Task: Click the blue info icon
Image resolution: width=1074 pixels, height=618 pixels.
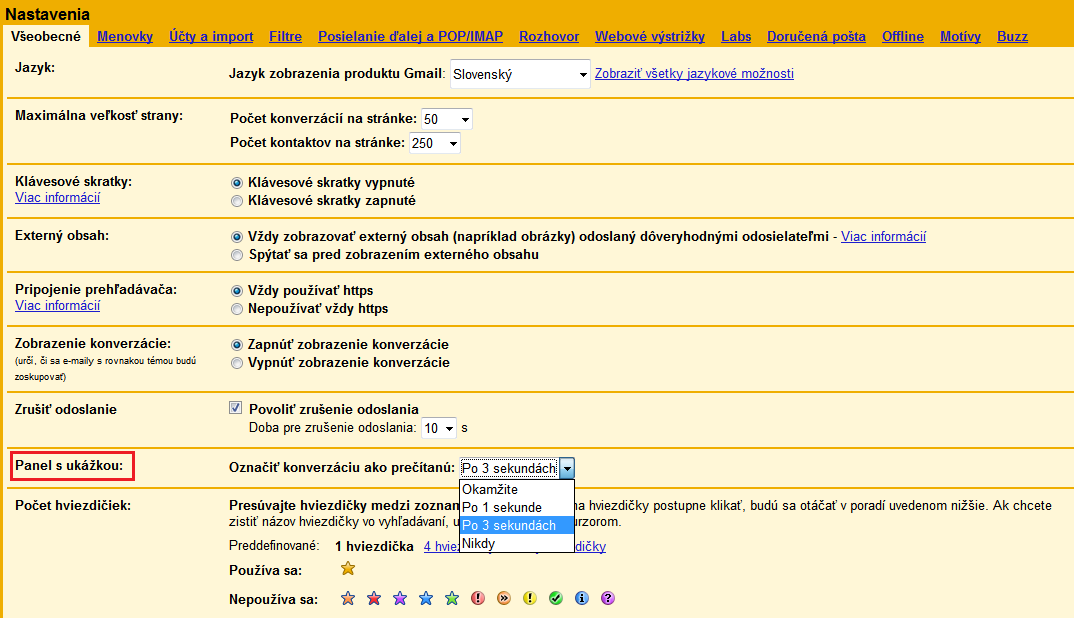Action: pos(582,598)
